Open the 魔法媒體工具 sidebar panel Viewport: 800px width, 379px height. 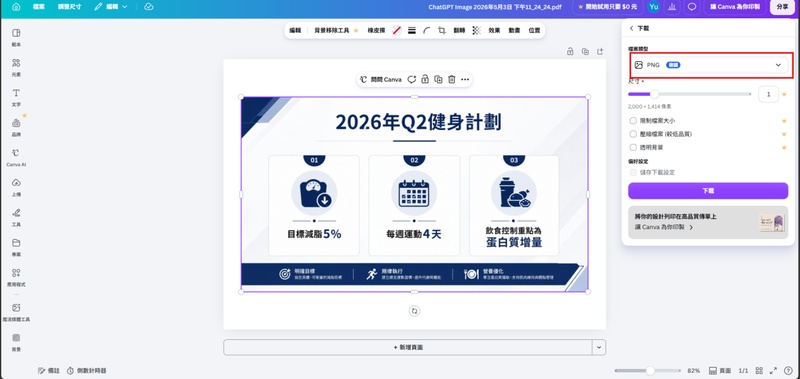pyautogui.click(x=16, y=312)
